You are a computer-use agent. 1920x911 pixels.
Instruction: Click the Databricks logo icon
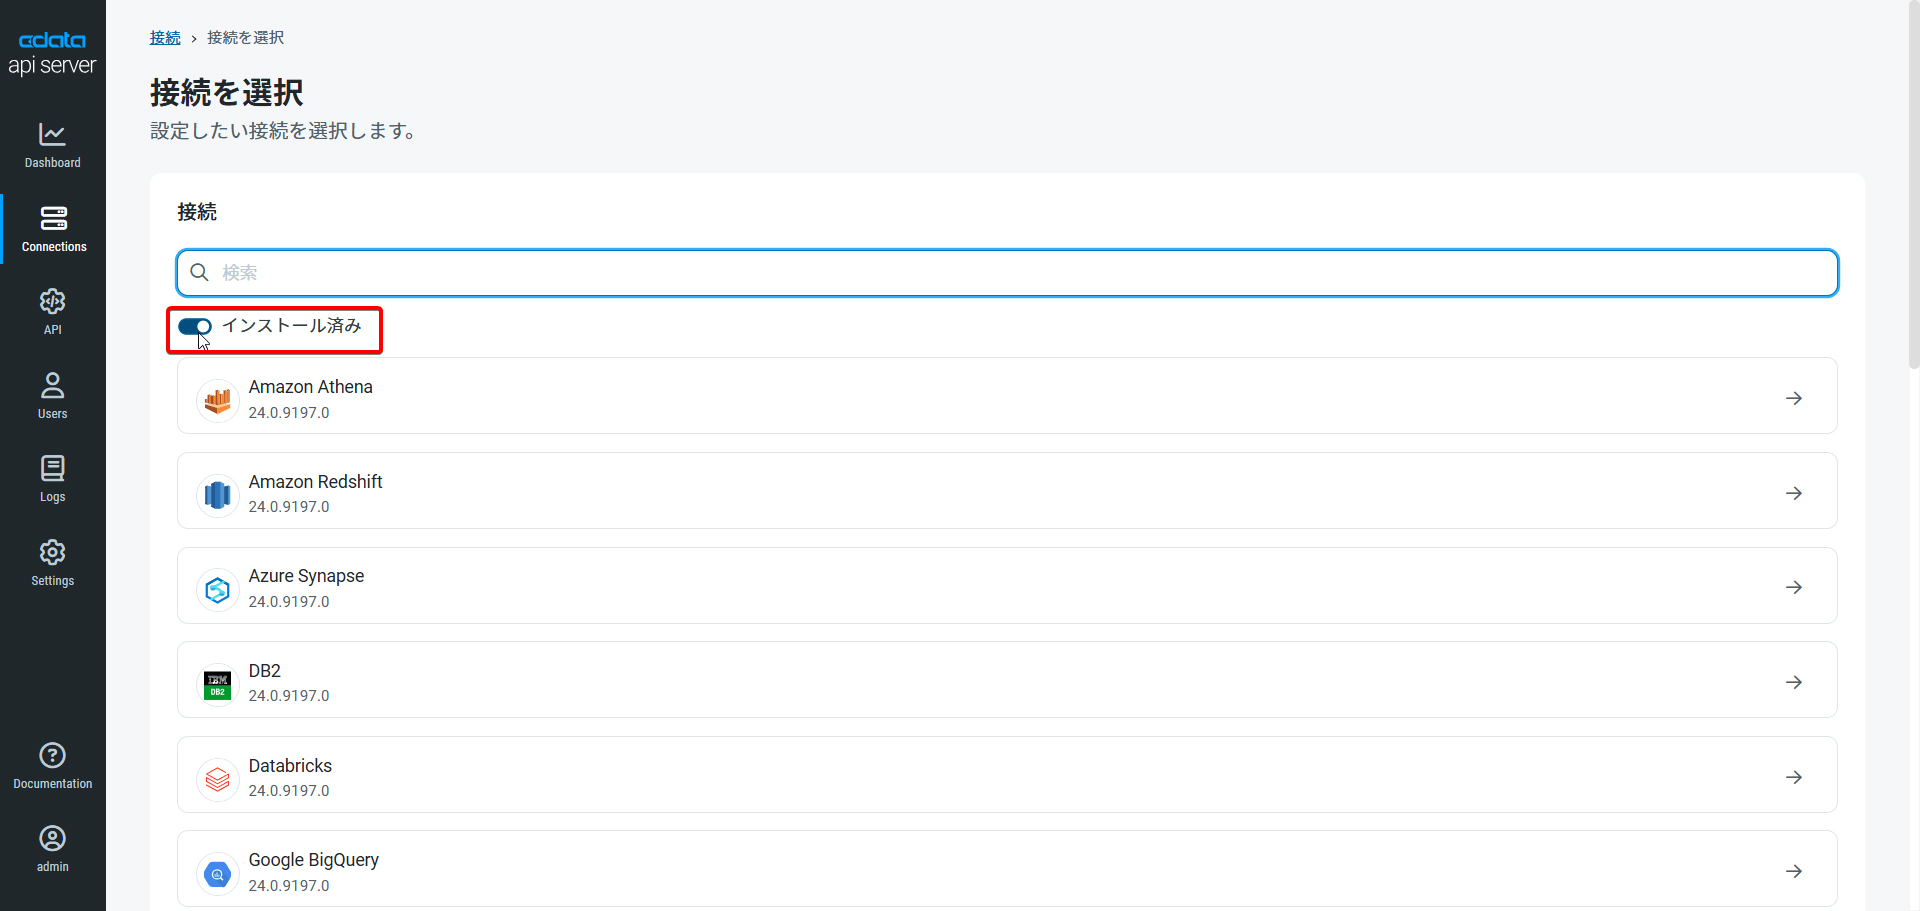coord(217,779)
